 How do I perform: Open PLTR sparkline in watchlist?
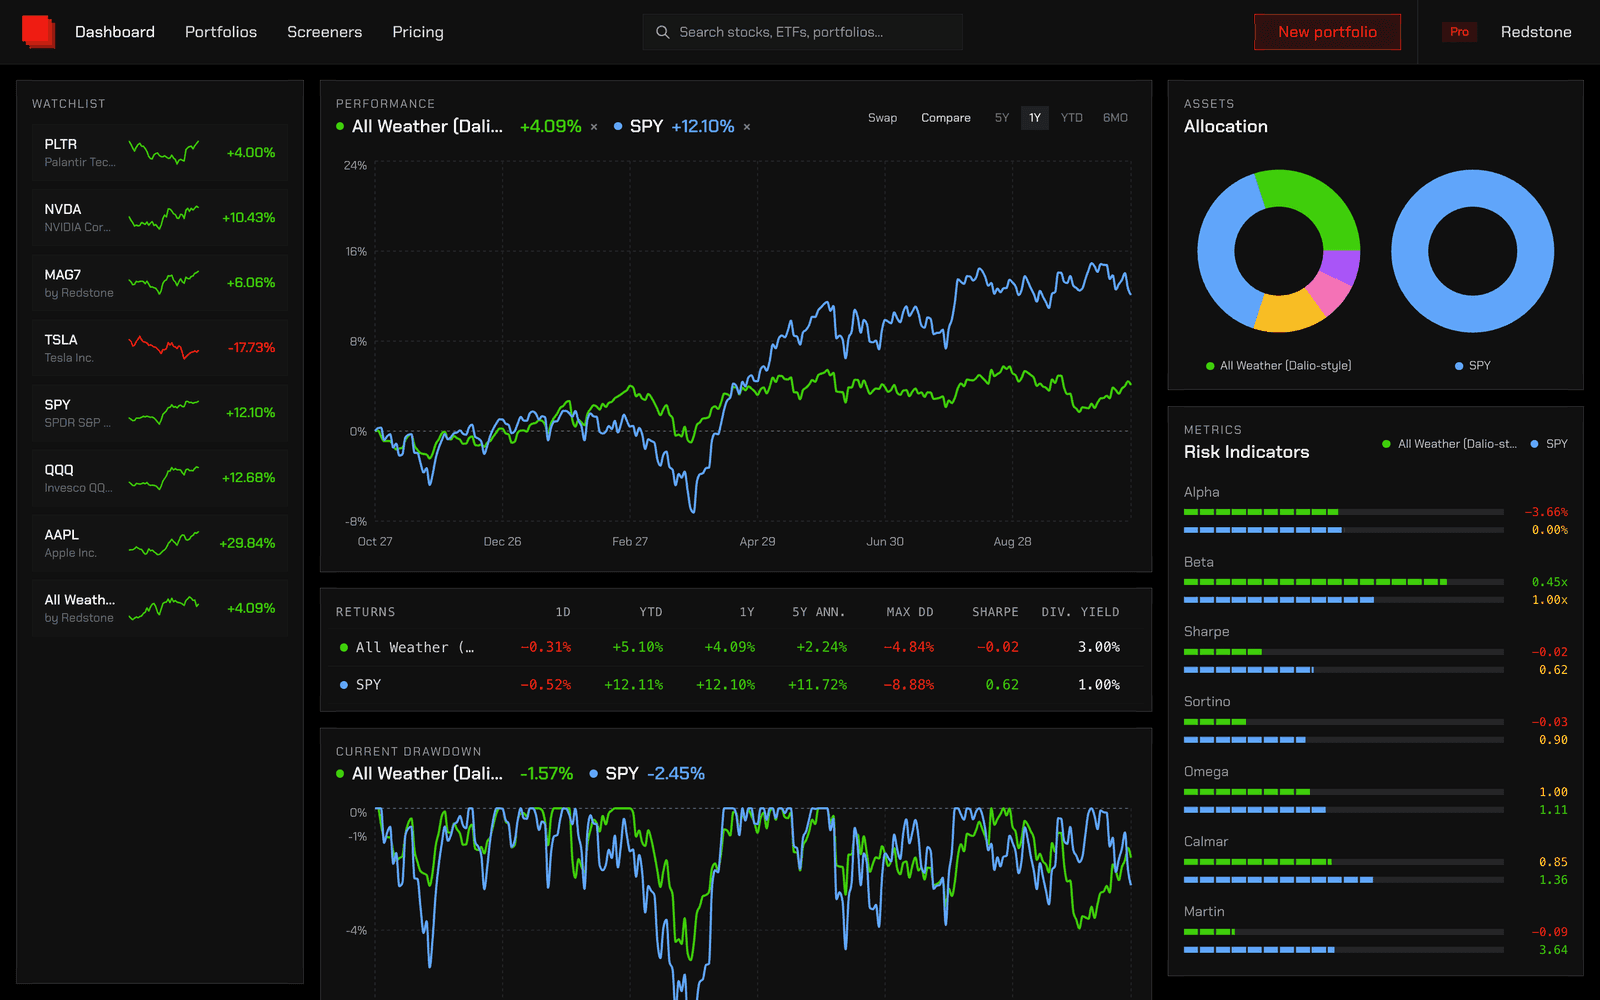tap(164, 152)
